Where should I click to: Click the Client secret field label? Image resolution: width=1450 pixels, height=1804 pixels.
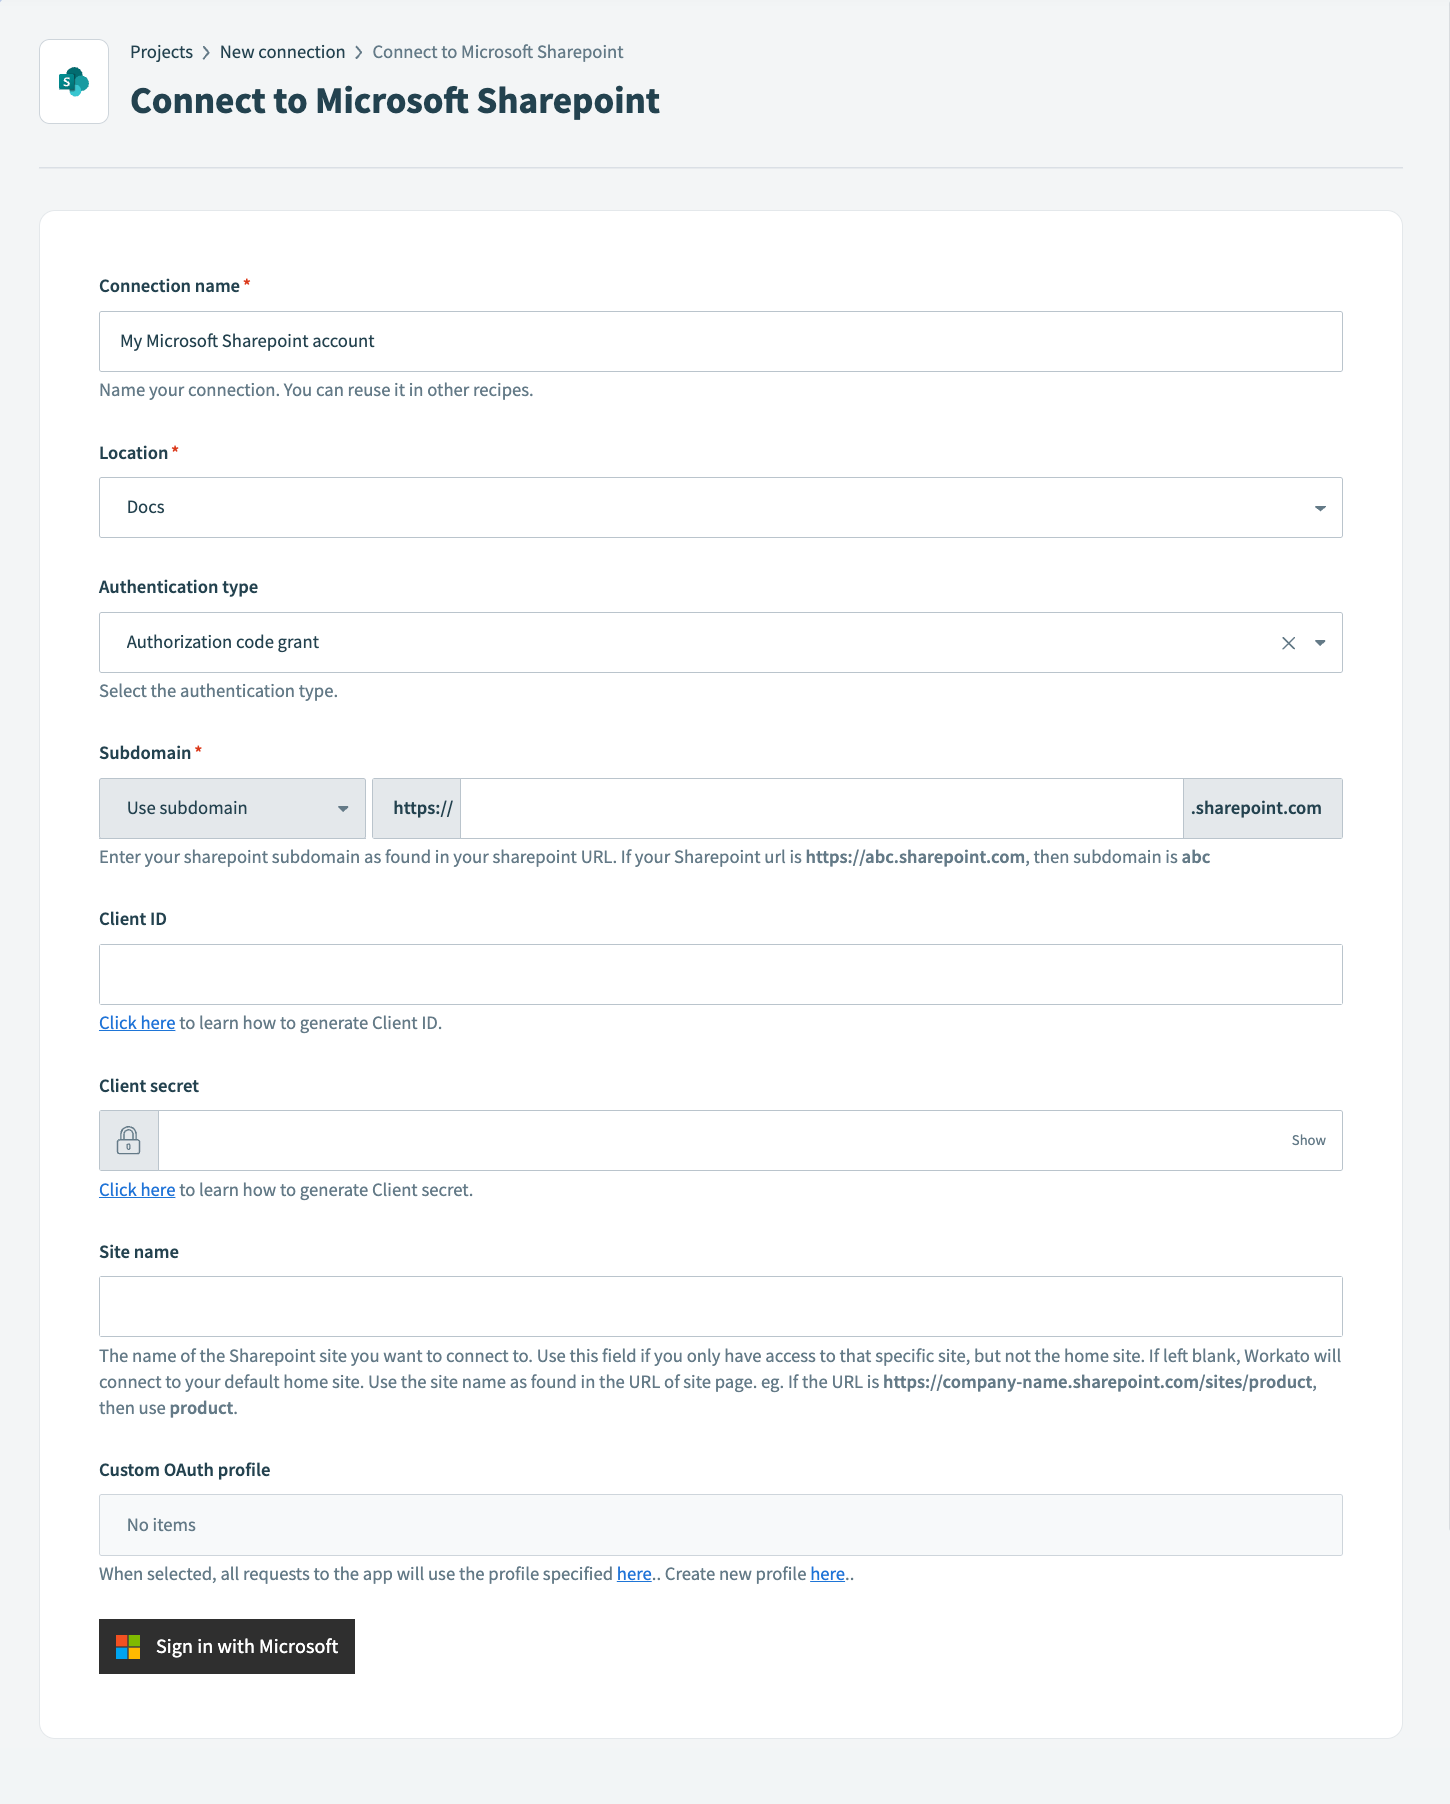149,1086
